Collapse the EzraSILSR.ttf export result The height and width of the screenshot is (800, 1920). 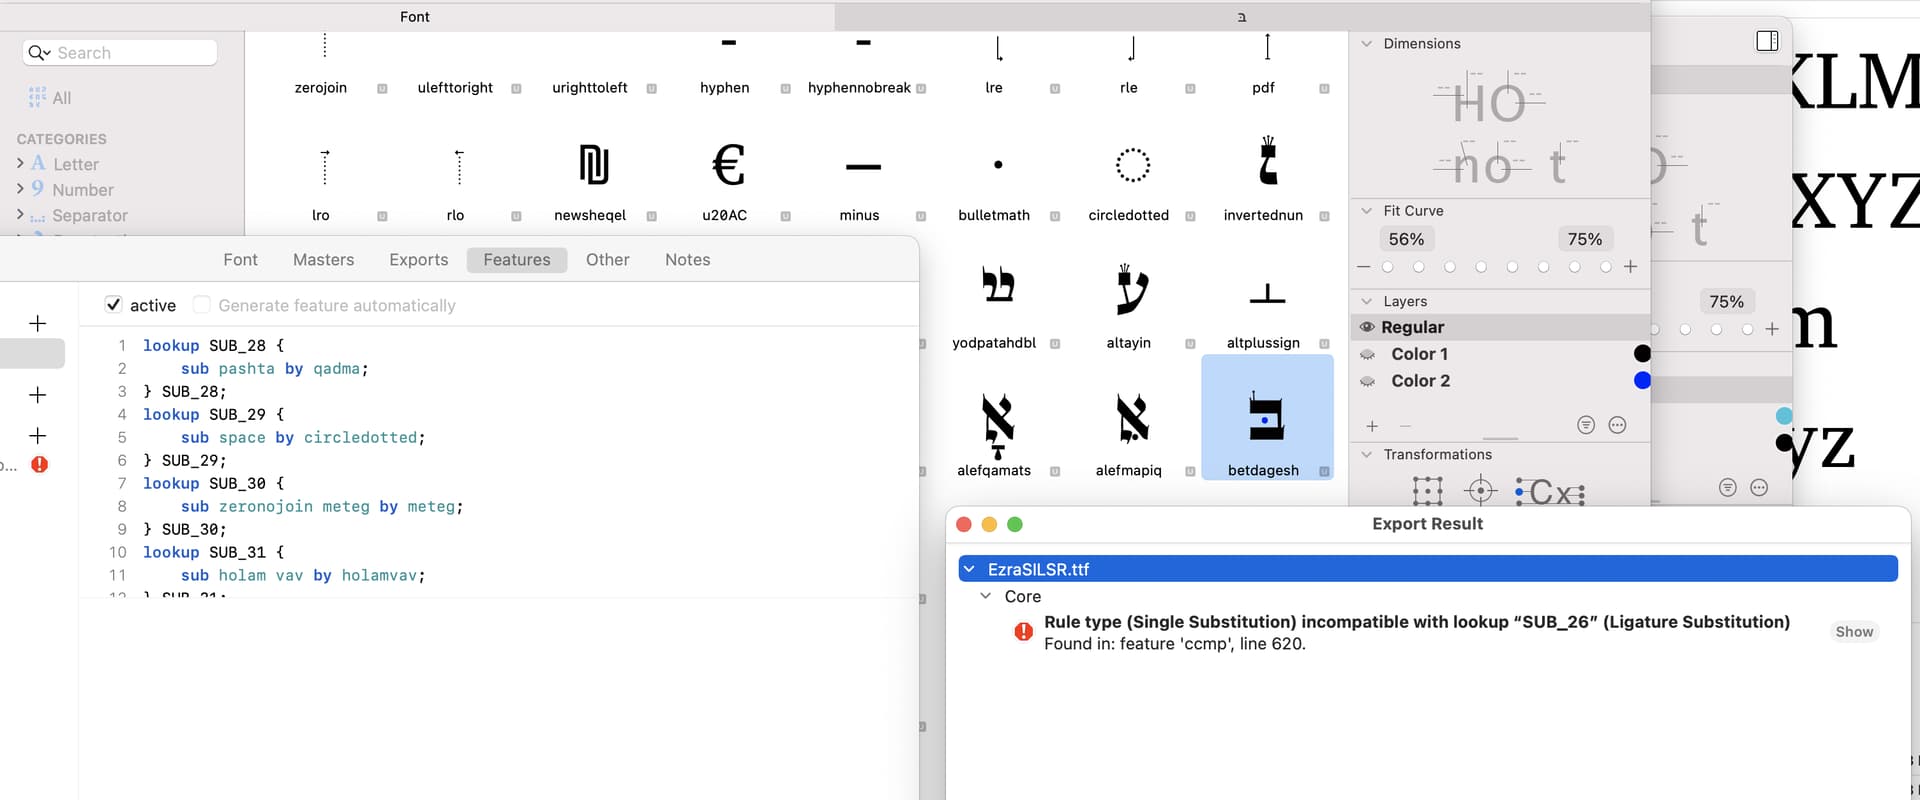coord(969,569)
